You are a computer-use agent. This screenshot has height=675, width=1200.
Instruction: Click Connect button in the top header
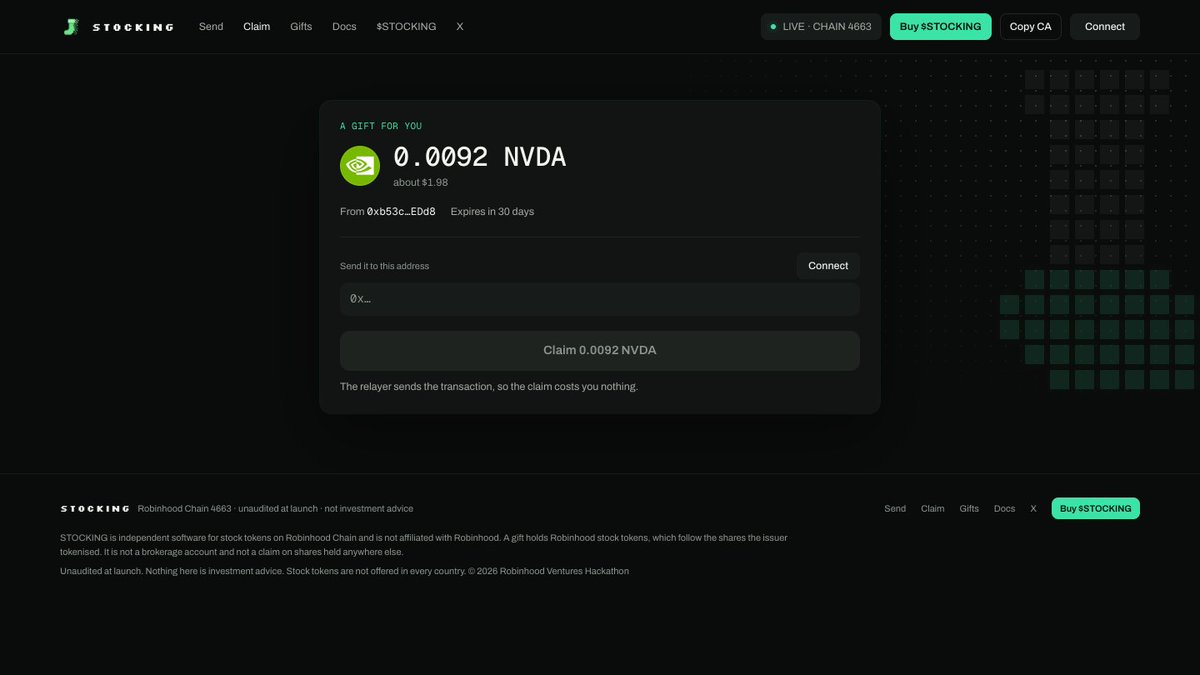tap(1105, 27)
